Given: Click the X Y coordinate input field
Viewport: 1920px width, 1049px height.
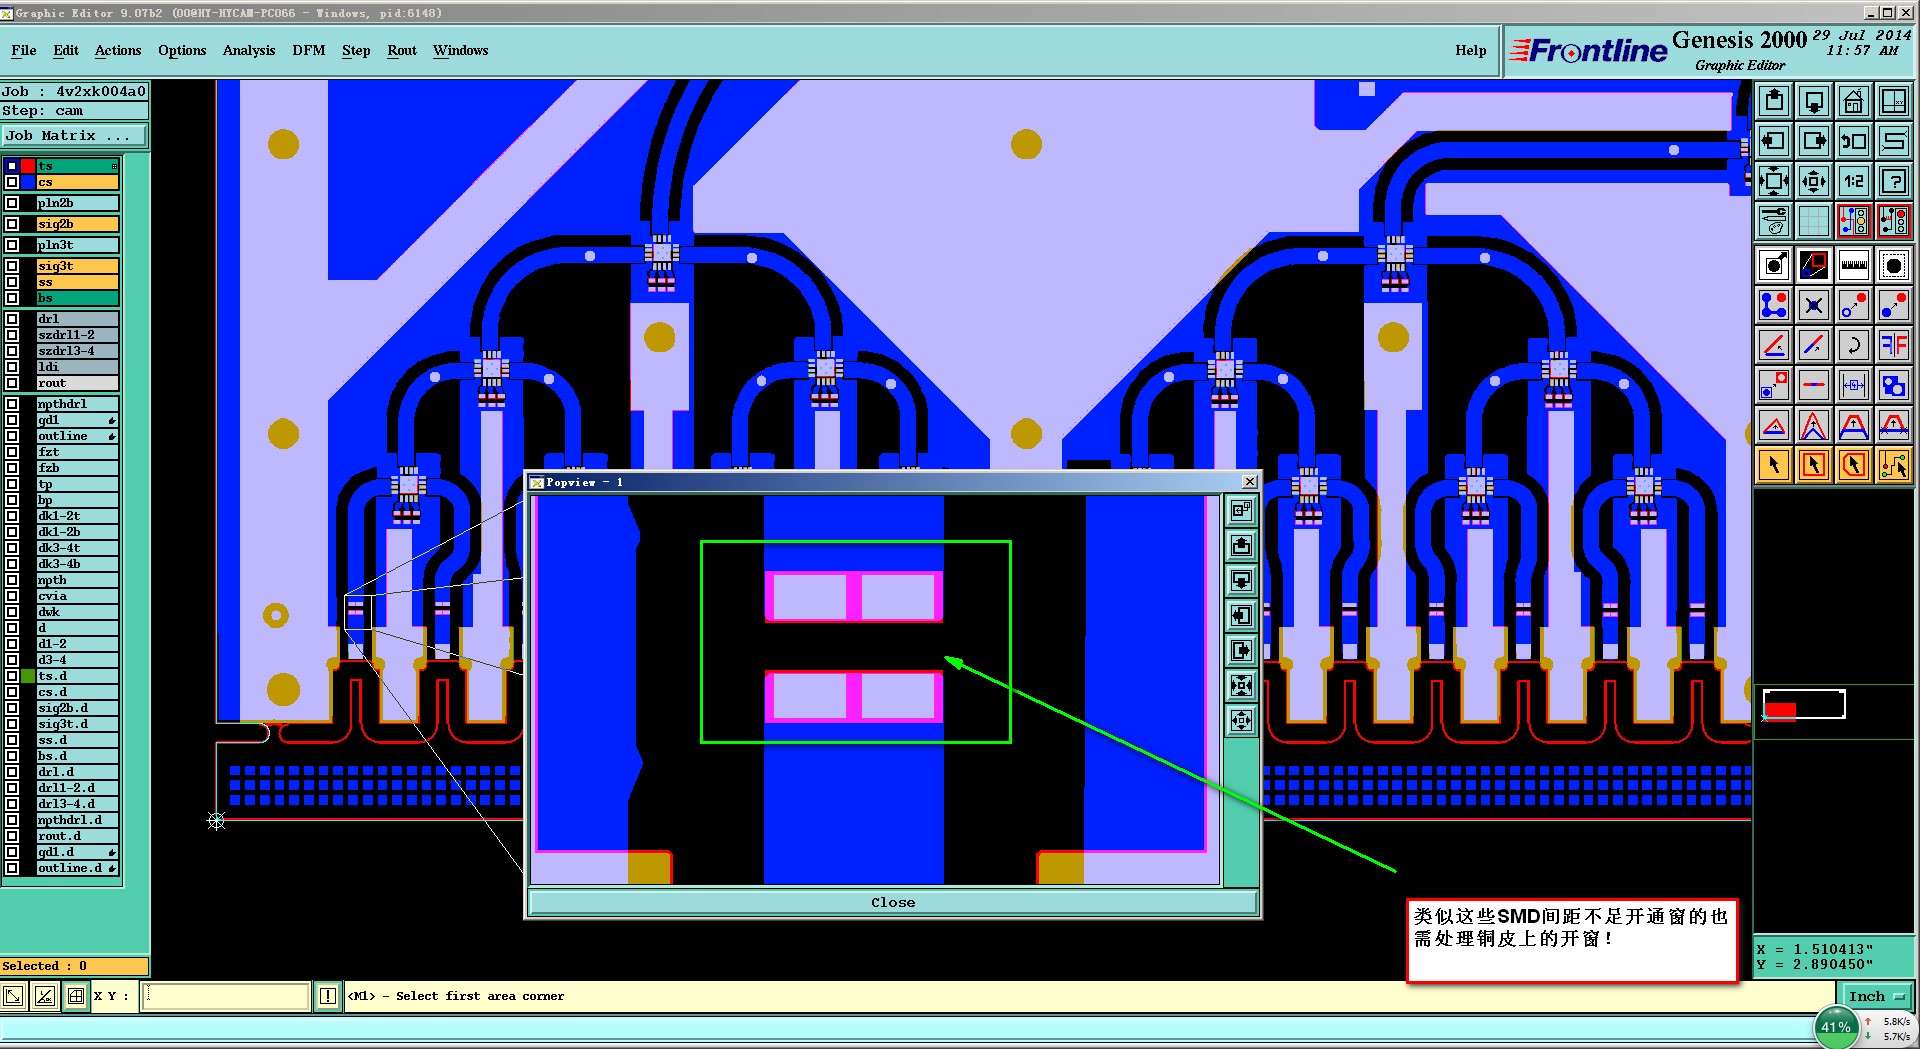Looking at the screenshot, I should tap(226, 996).
